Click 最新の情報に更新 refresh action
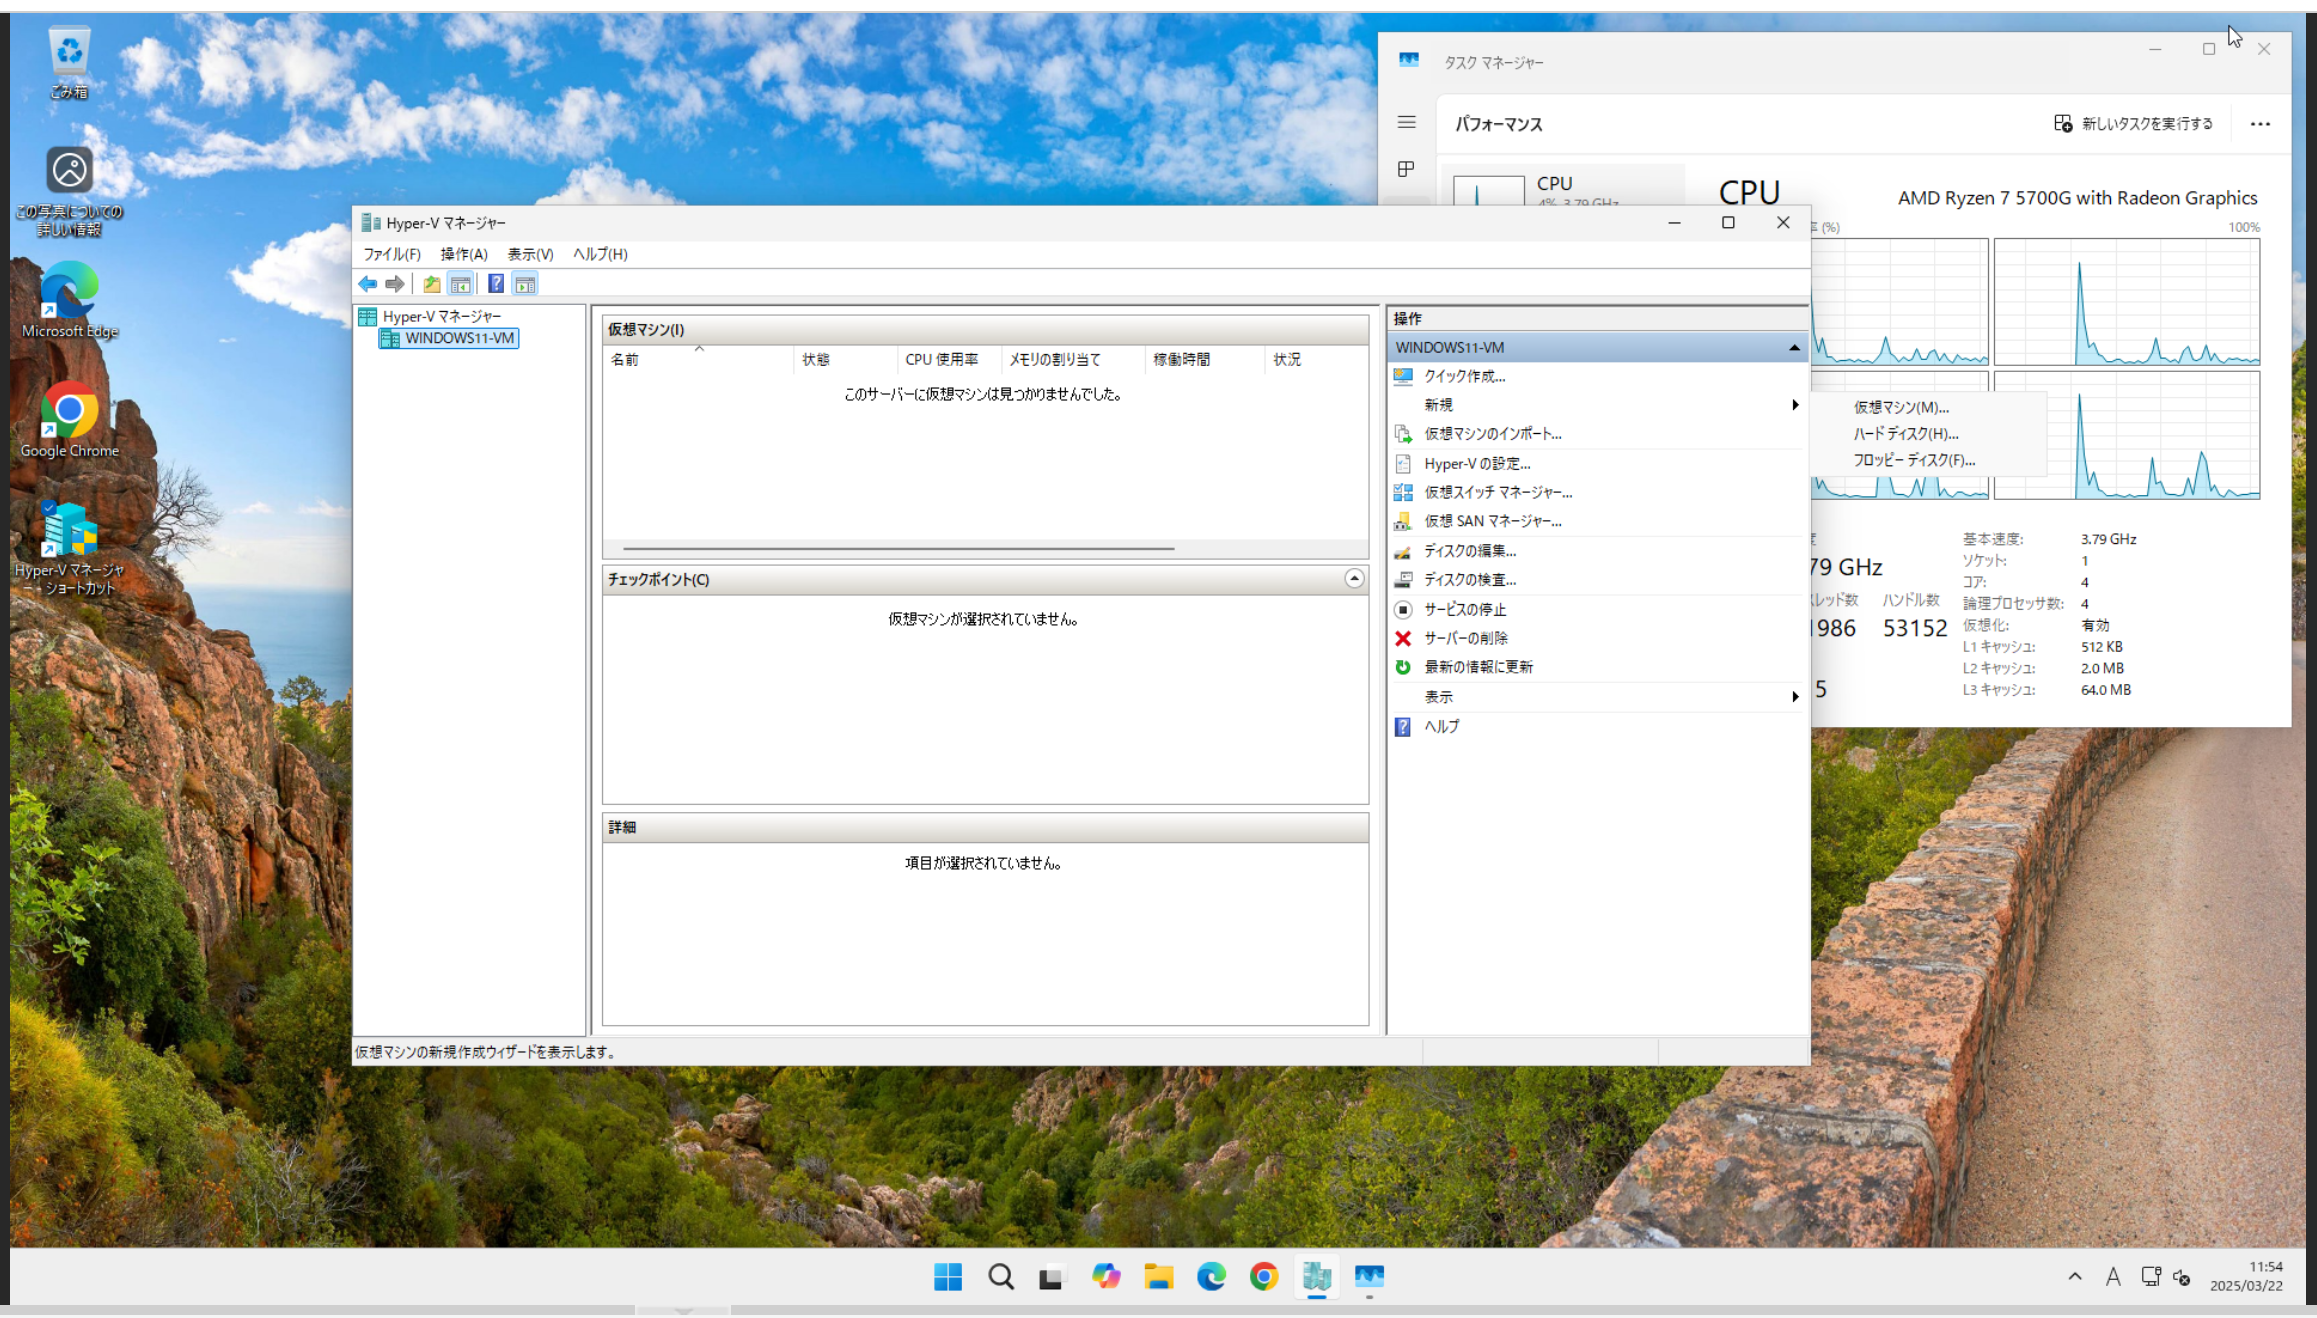The image size is (2317, 1318). pyautogui.click(x=1477, y=667)
